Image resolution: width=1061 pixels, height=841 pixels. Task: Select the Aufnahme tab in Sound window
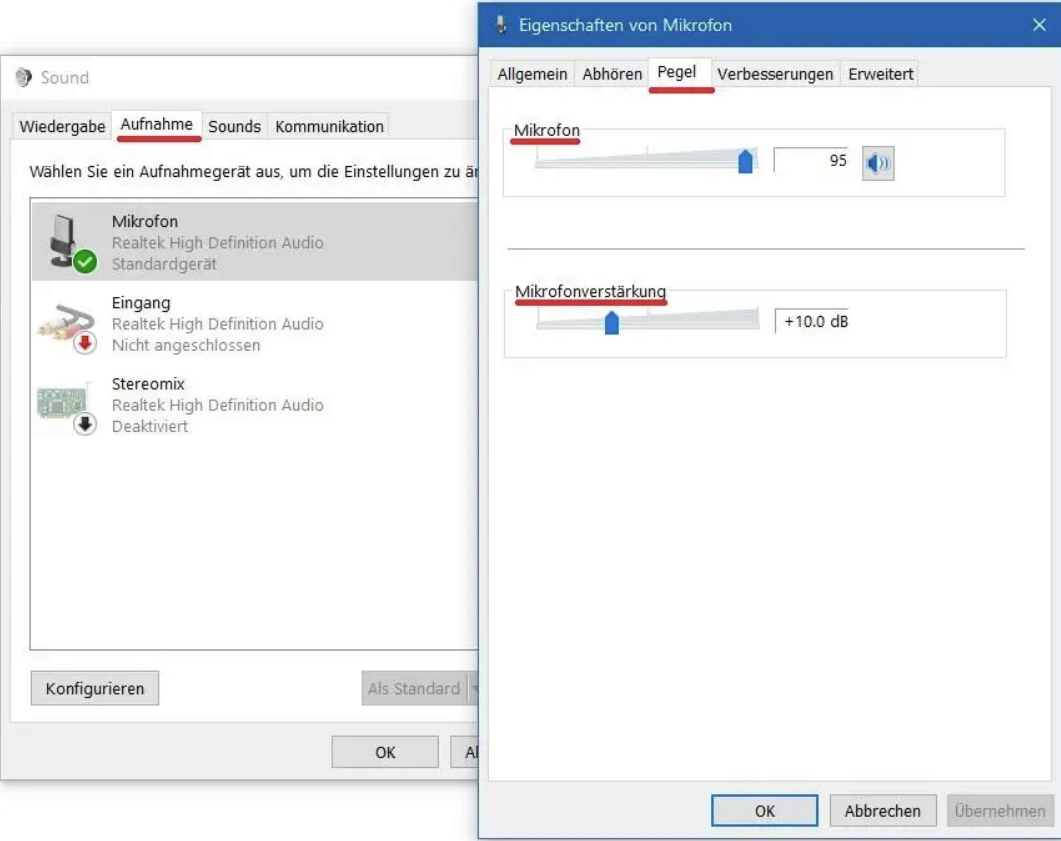(156, 124)
